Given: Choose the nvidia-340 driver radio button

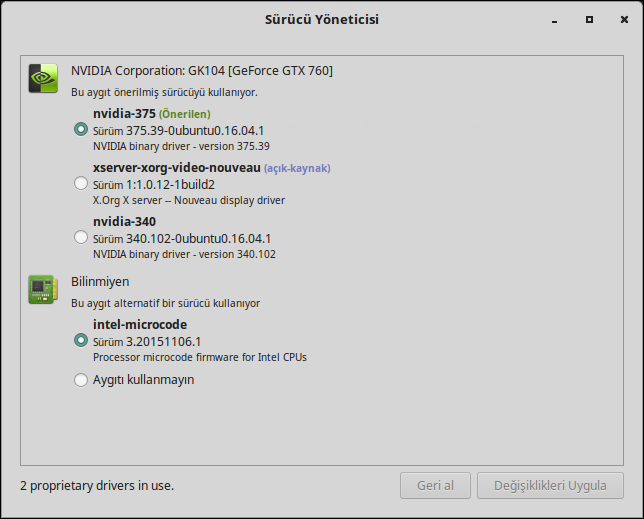Looking at the screenshot, I should click(x=81, y=237).
